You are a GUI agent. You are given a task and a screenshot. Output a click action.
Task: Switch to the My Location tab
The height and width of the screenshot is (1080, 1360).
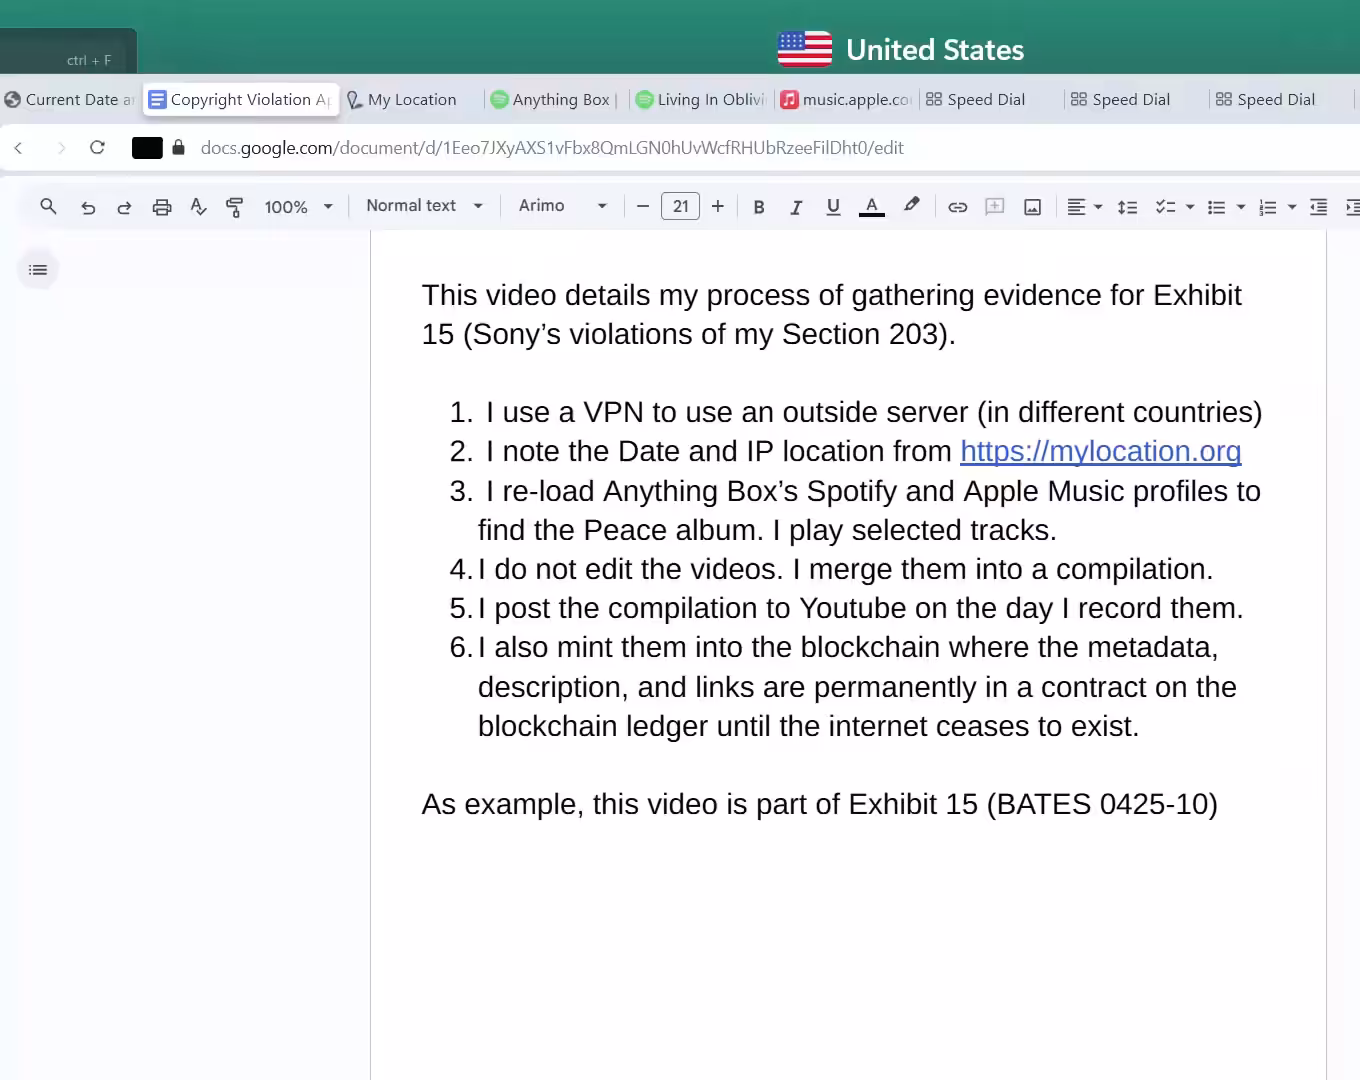(410, 100)
